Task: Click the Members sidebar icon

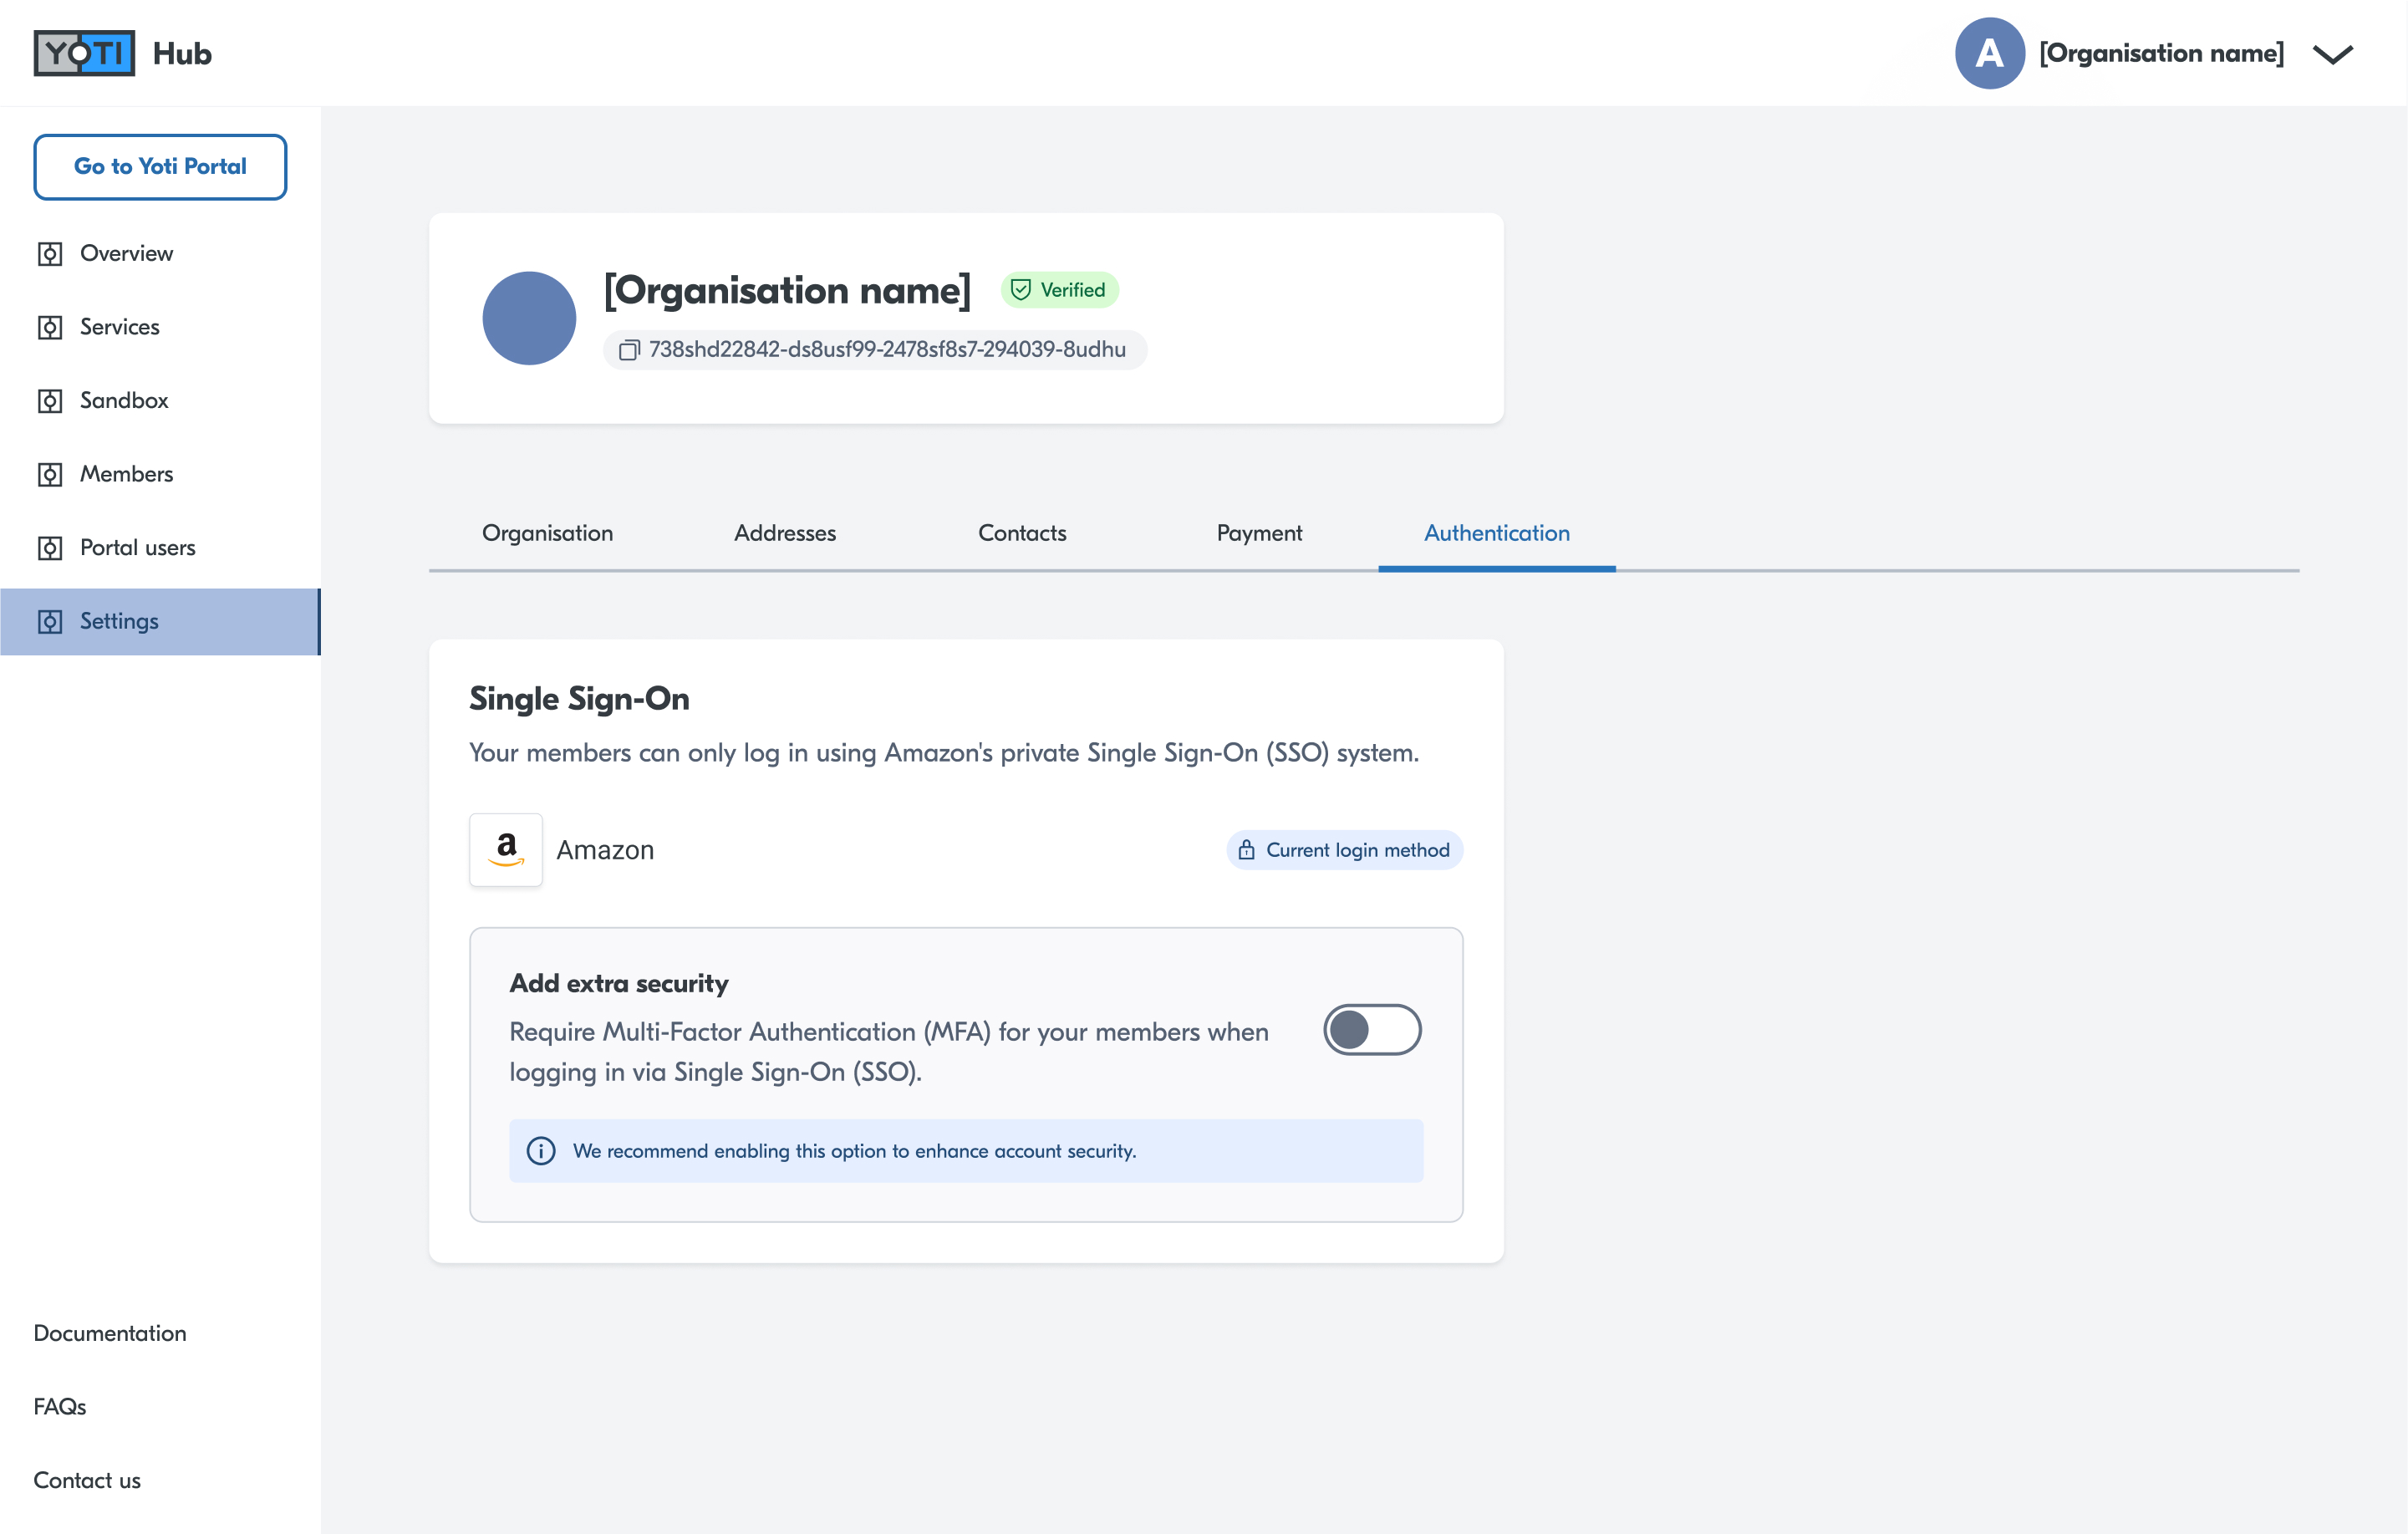Action: [x=50, y=474]
